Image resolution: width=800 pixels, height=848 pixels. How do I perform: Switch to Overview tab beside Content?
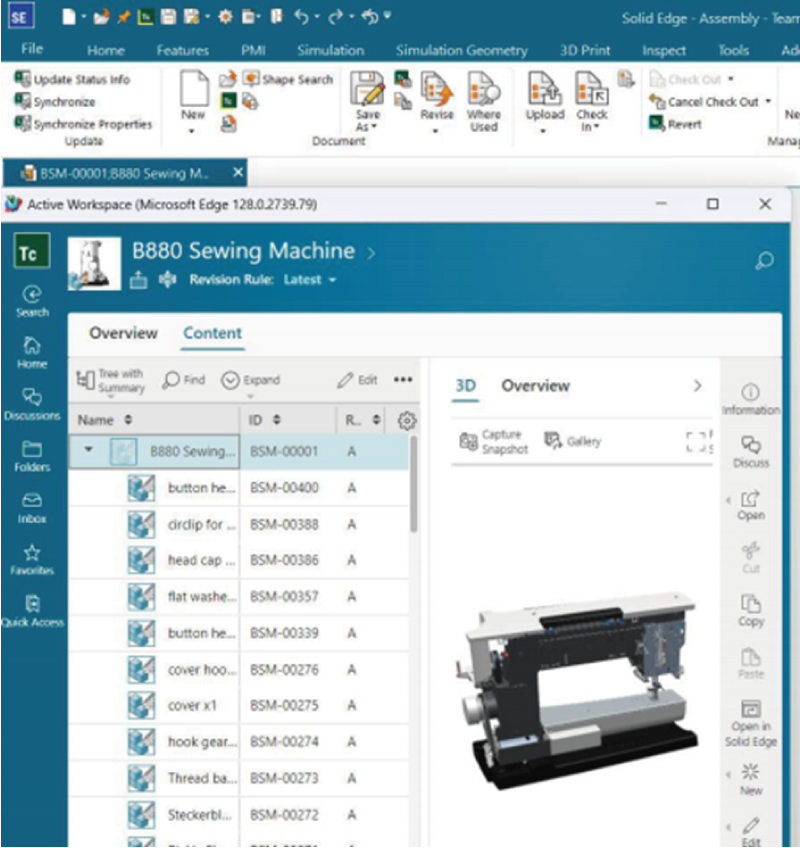pyautogui.click(x=123, y=333)
